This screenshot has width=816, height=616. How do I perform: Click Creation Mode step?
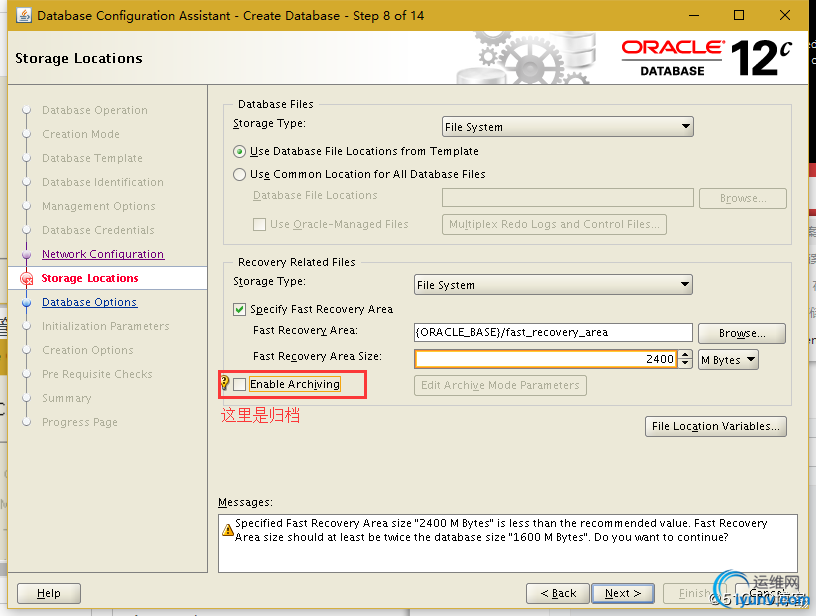(81, 134)
